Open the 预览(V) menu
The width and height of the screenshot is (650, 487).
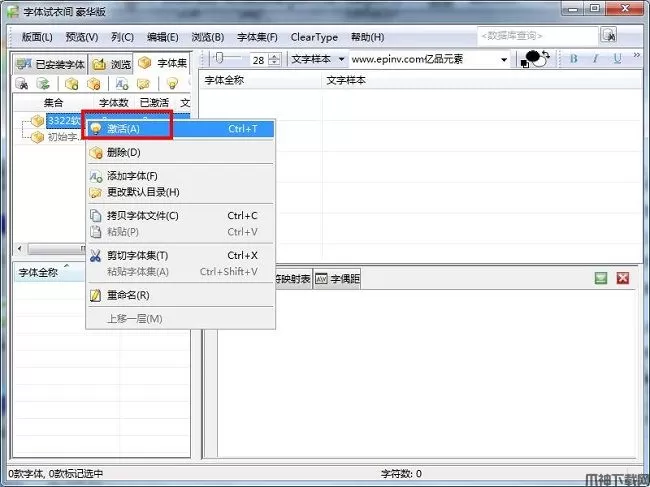(x=82, y=37)
